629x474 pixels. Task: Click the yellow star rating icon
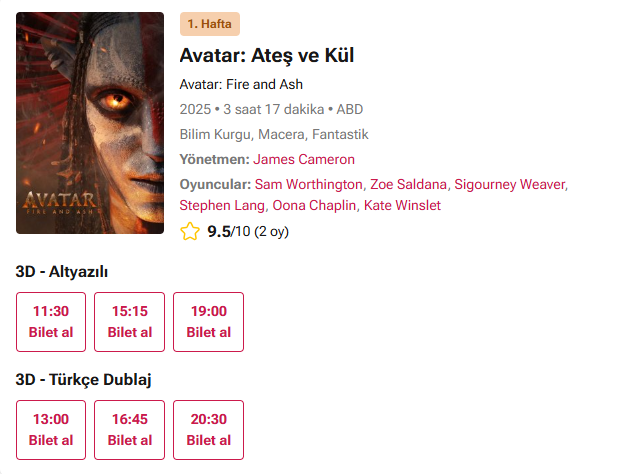click(x=190, y=232)
